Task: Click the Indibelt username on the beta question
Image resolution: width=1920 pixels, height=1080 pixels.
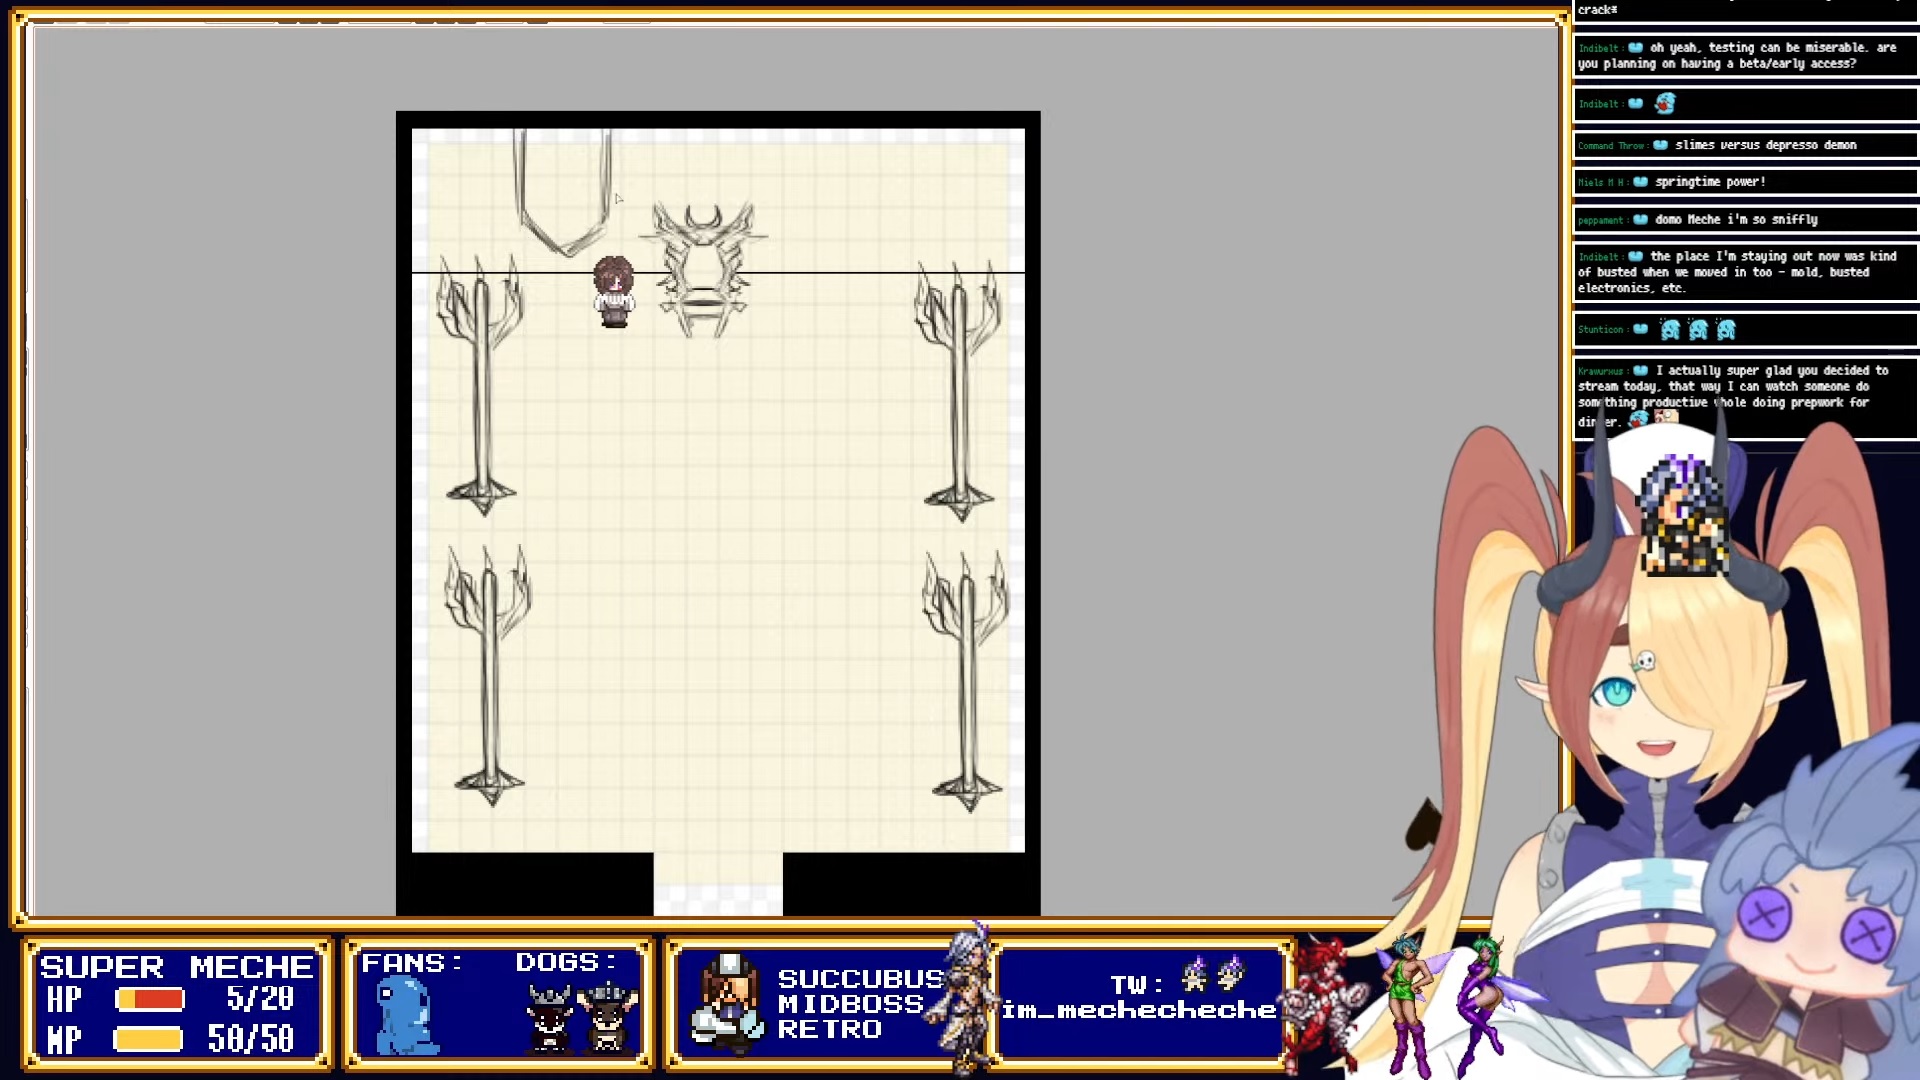Action: pos(1598,48)
